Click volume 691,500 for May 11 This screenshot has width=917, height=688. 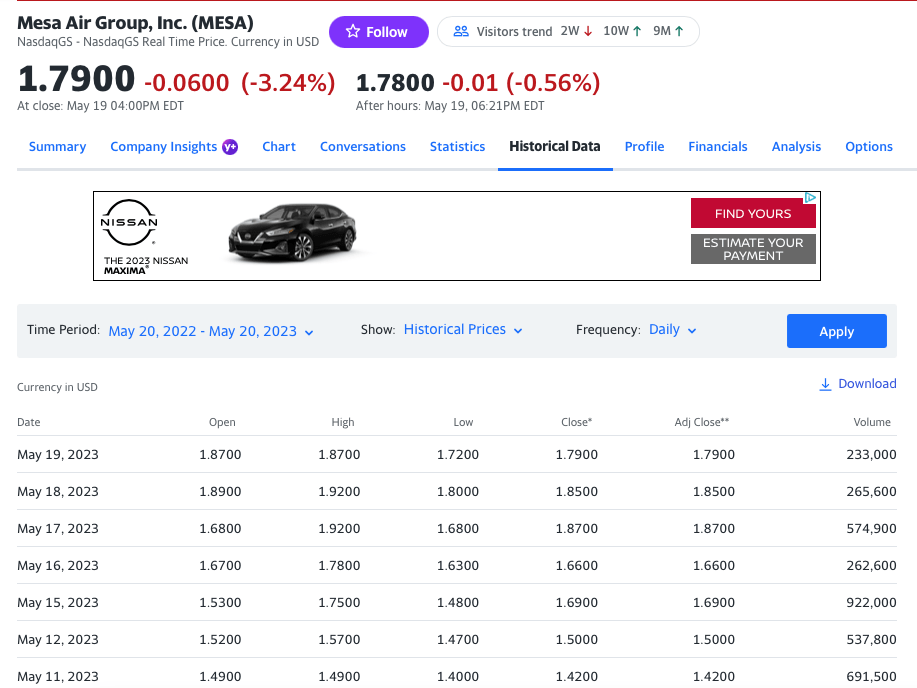click(871, 676)
